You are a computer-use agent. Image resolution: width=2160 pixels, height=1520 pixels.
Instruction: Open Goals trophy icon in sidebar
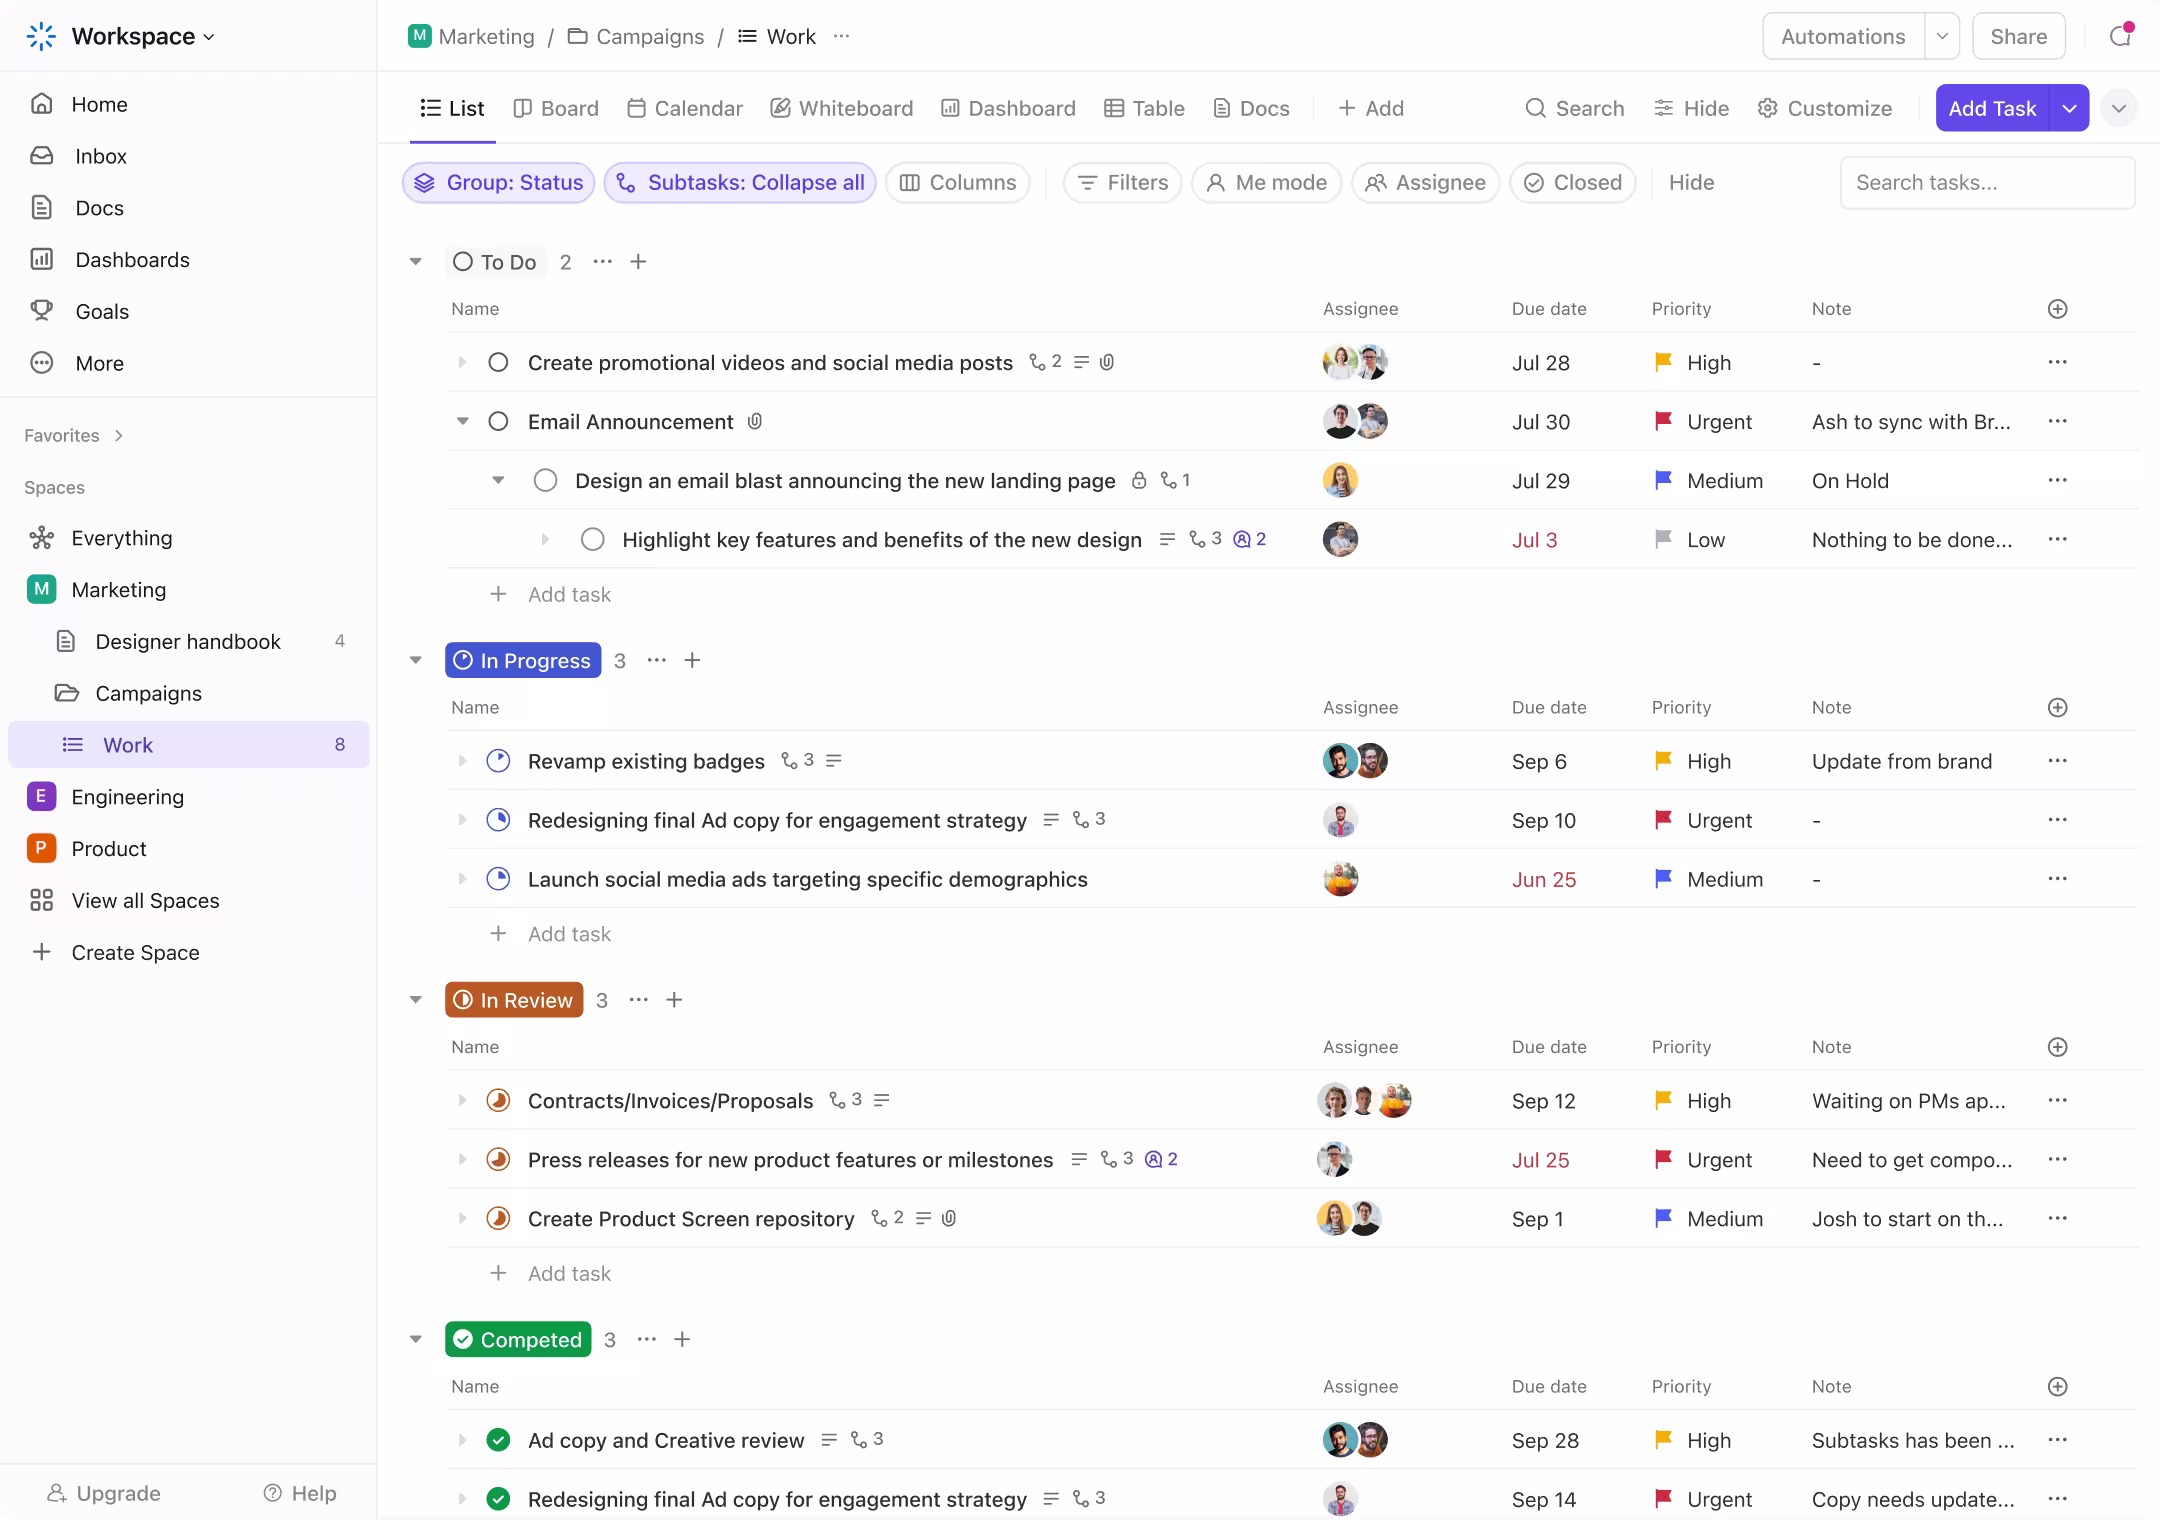(x=41, y=311)
